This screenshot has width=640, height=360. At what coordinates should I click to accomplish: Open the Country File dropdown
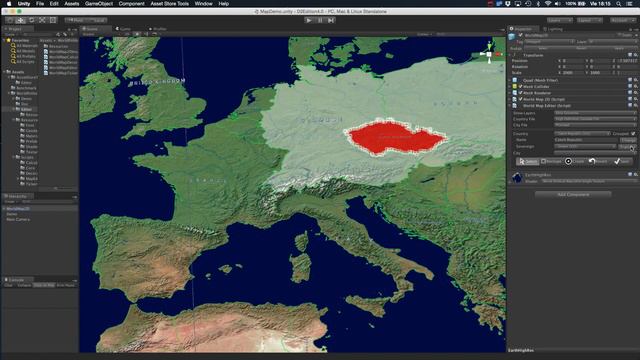(x=595, y=119)
